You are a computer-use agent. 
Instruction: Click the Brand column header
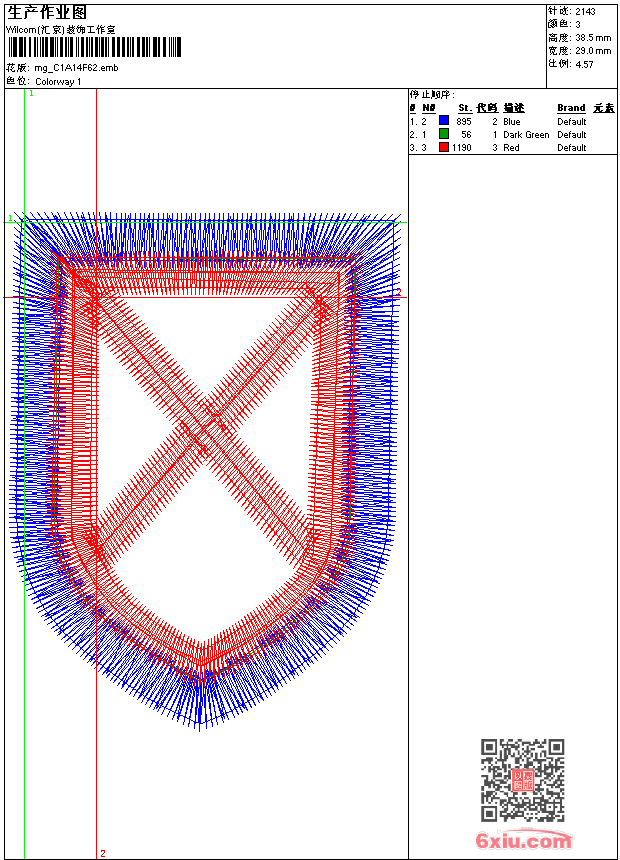(571, 108)
